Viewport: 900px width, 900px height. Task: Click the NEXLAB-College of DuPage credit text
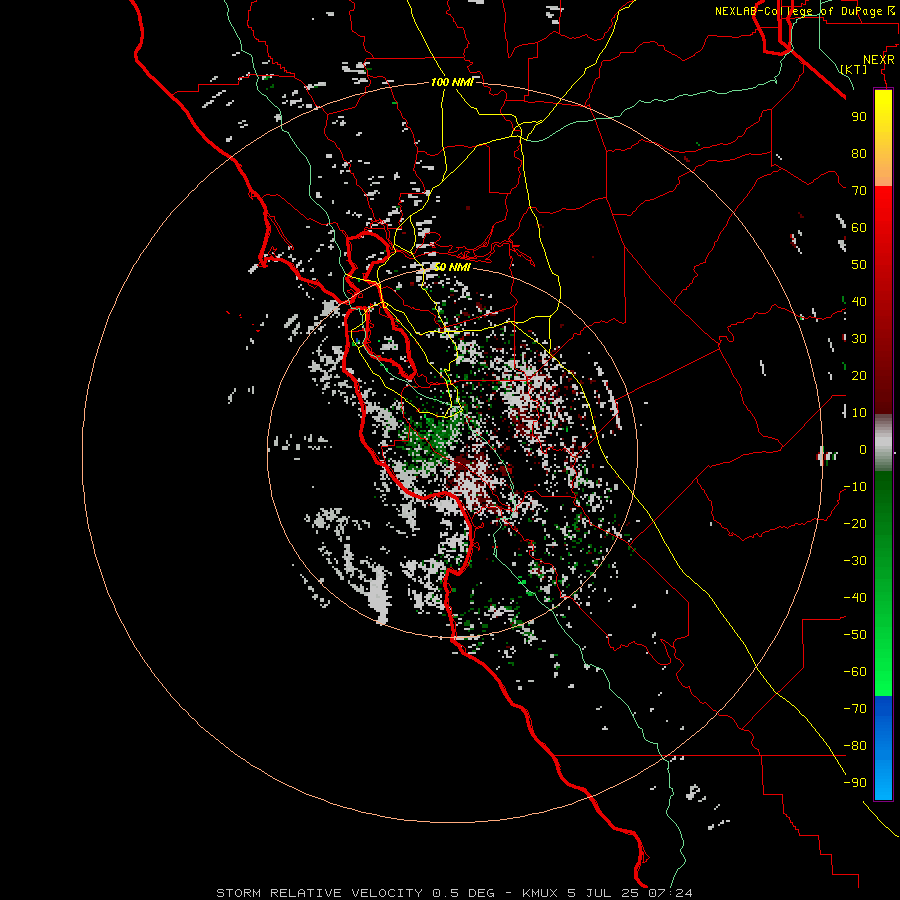coord(804,11)
